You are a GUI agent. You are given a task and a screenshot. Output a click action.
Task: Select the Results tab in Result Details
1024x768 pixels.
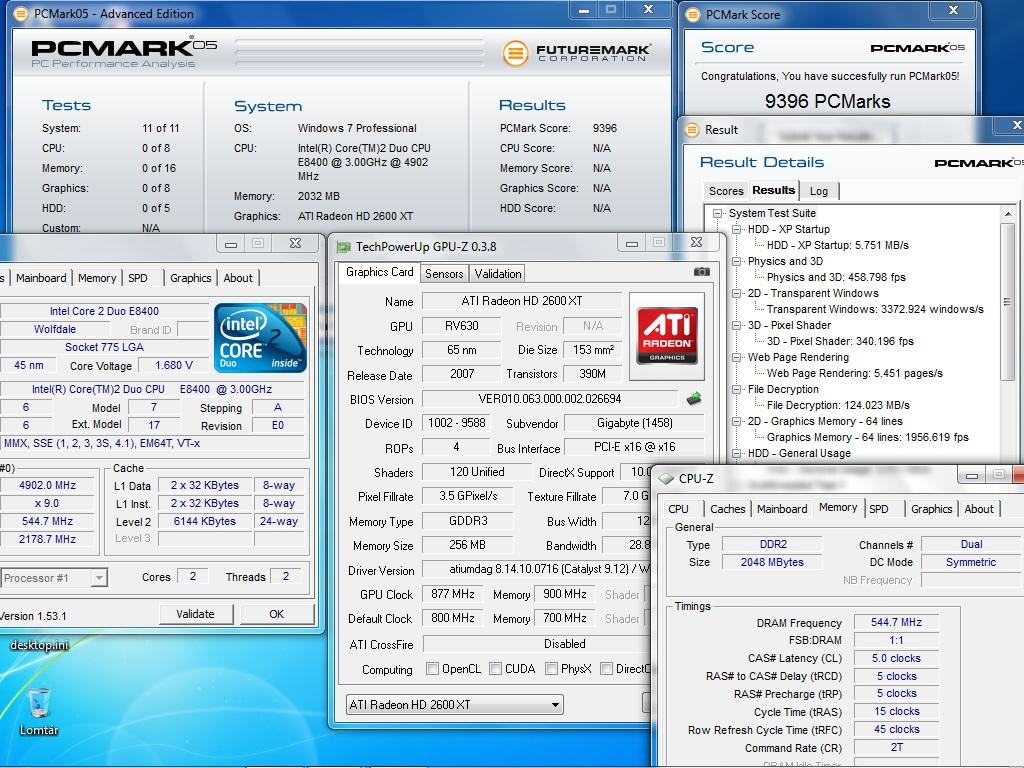click(x=773, y=190)
